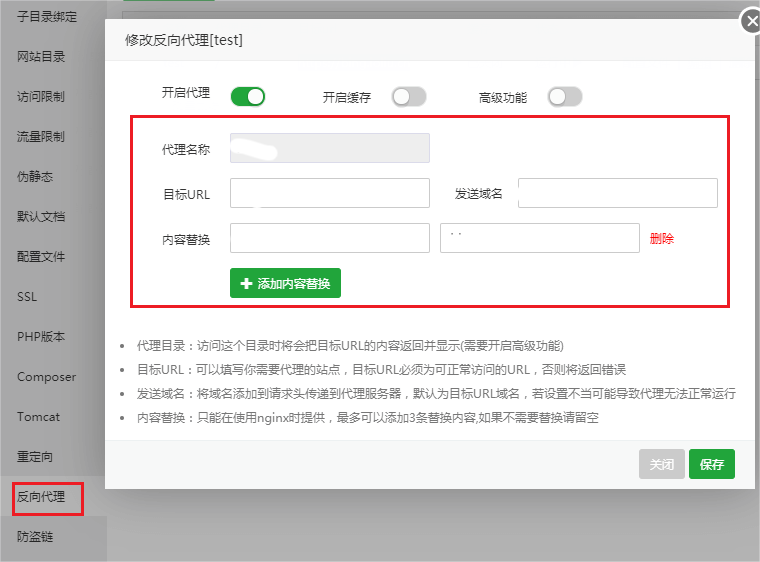This screenshot has height=562, width=760.
Task: Click the 代理目录 help note
Action: point(350,346)
